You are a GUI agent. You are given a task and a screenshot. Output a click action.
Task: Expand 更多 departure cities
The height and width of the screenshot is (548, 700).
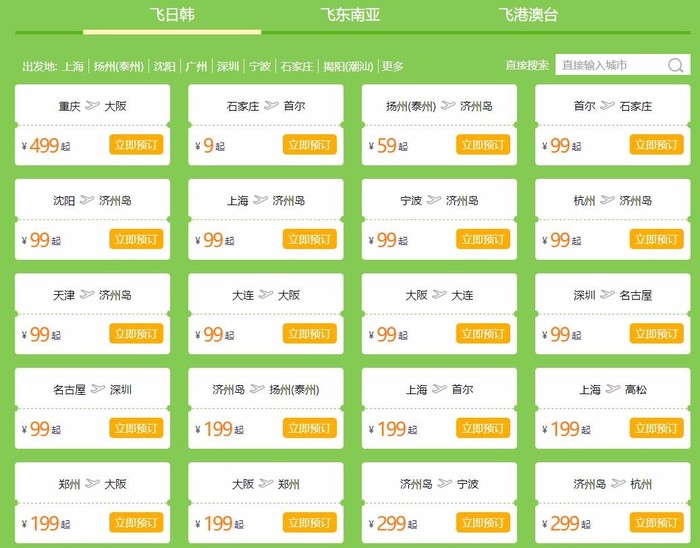(x=393, y=67)
